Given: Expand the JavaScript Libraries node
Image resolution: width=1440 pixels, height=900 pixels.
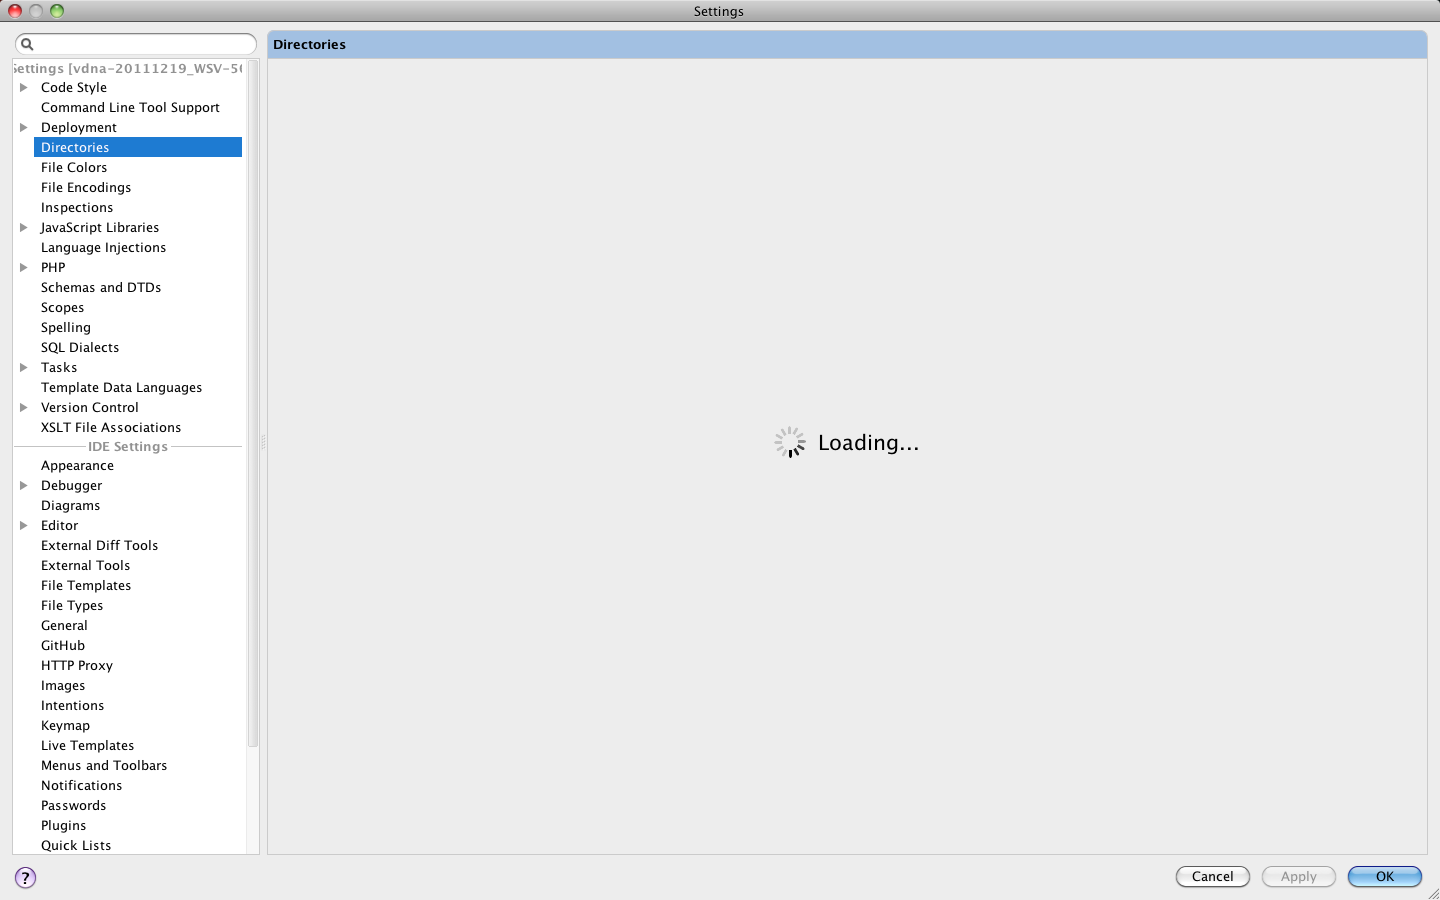Looking at the screenshot, I should [24, 227].
